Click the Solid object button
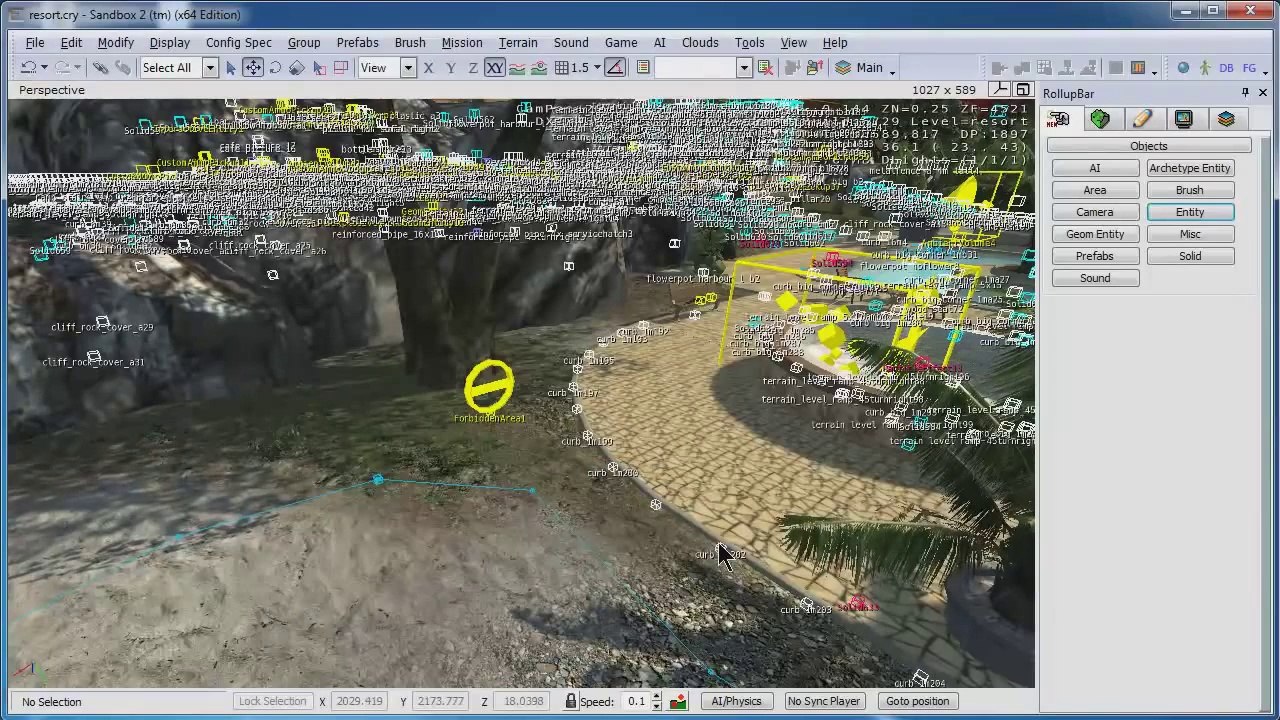The image size is (1280, 720). click(x=1190, y=256)
